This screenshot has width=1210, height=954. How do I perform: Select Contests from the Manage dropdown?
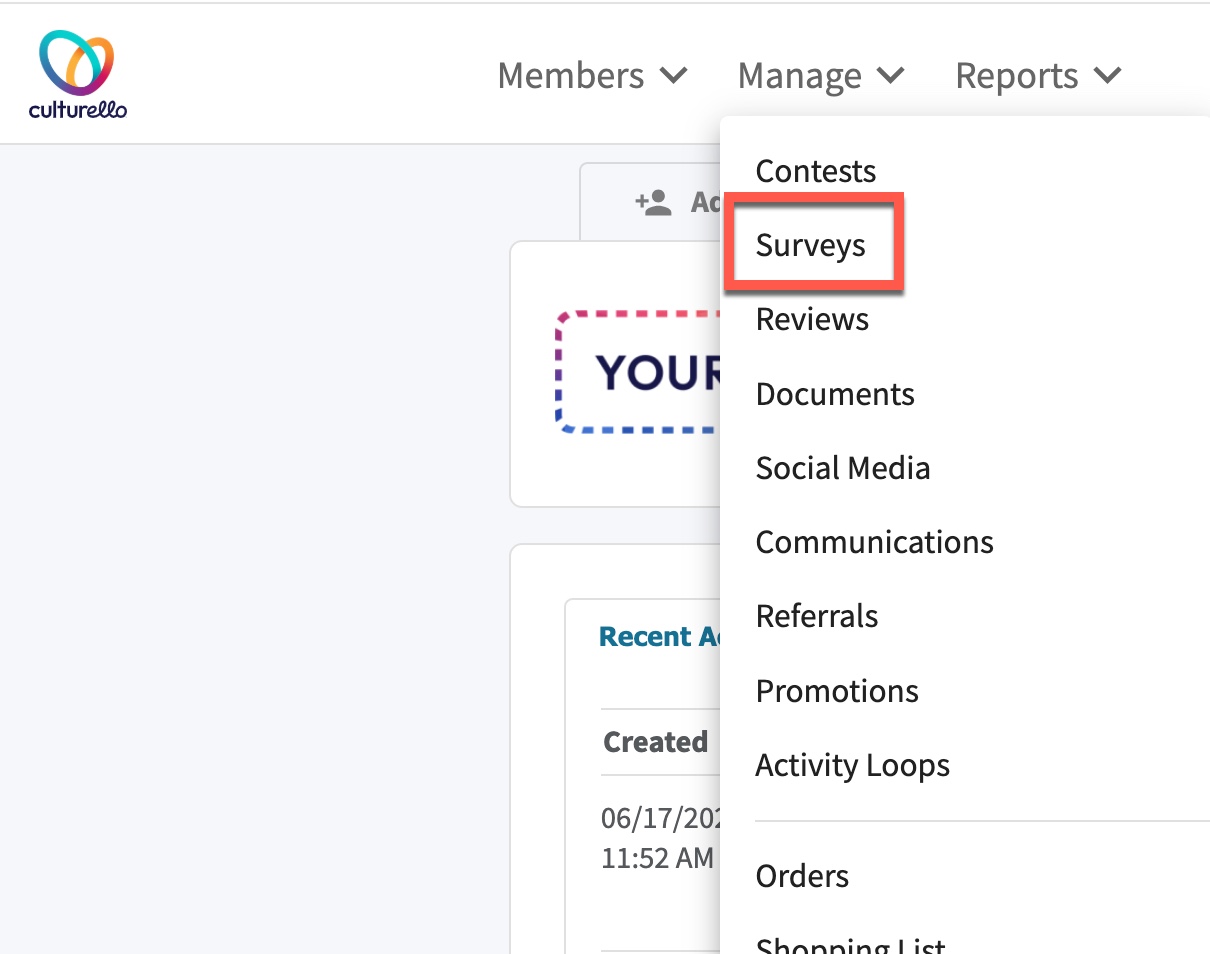816,171
